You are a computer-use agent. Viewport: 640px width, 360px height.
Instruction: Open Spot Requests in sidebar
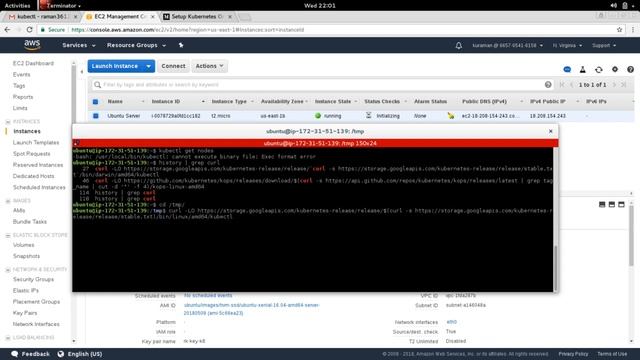tap(31, 154)
